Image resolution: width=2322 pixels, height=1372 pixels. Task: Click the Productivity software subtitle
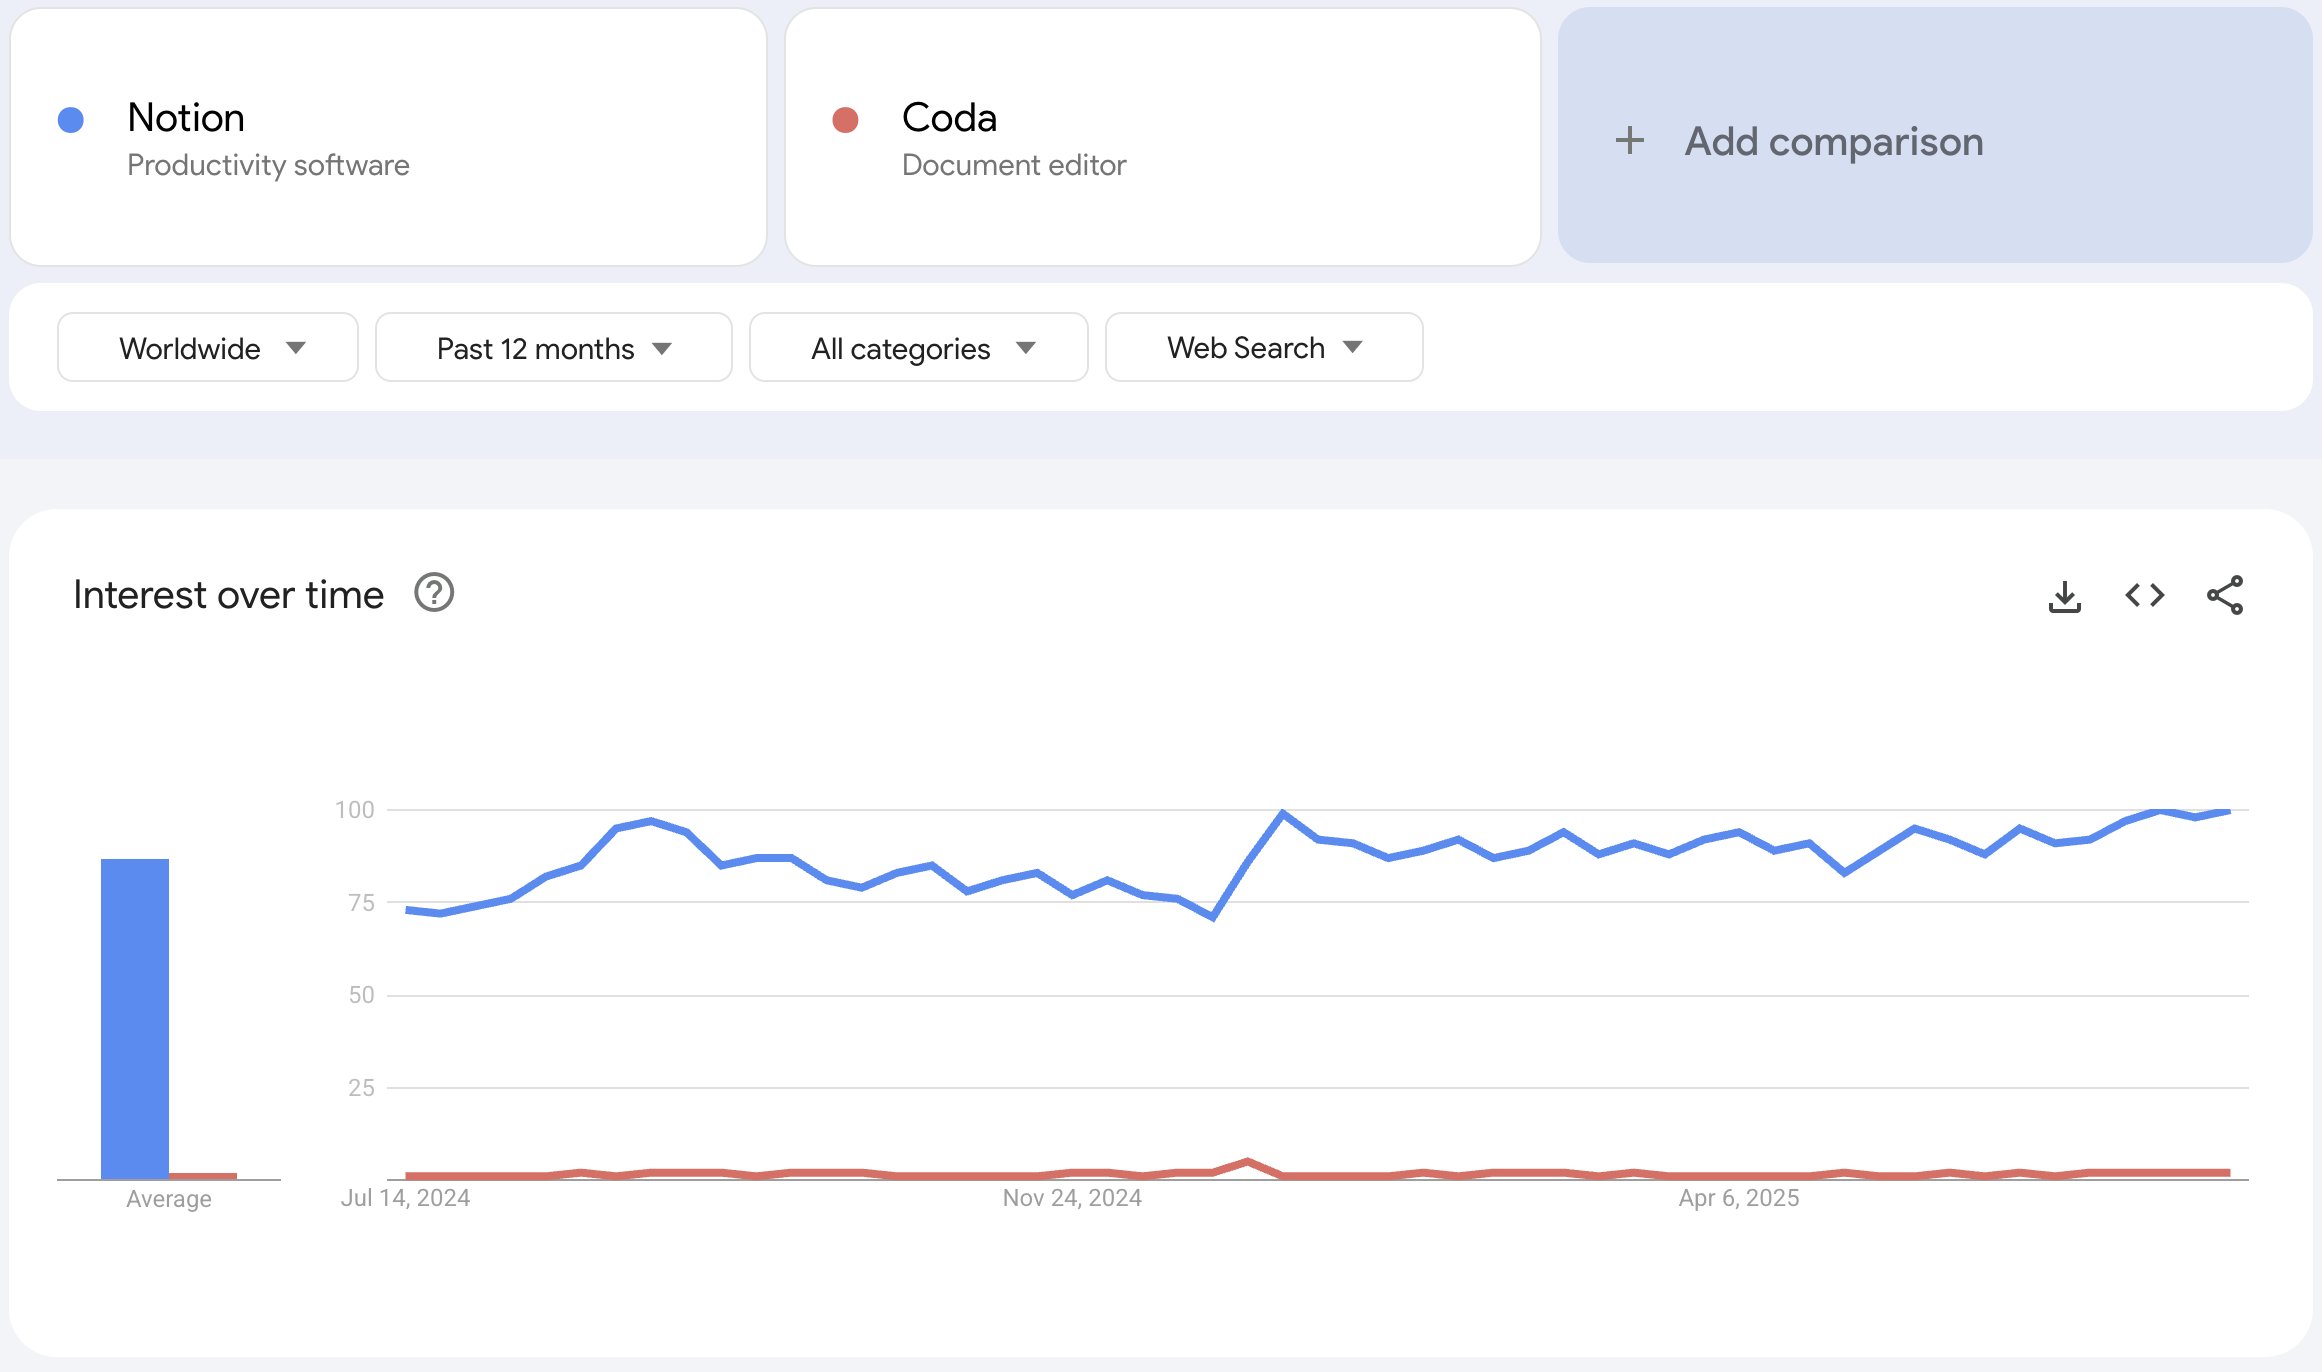coord(268,165)
